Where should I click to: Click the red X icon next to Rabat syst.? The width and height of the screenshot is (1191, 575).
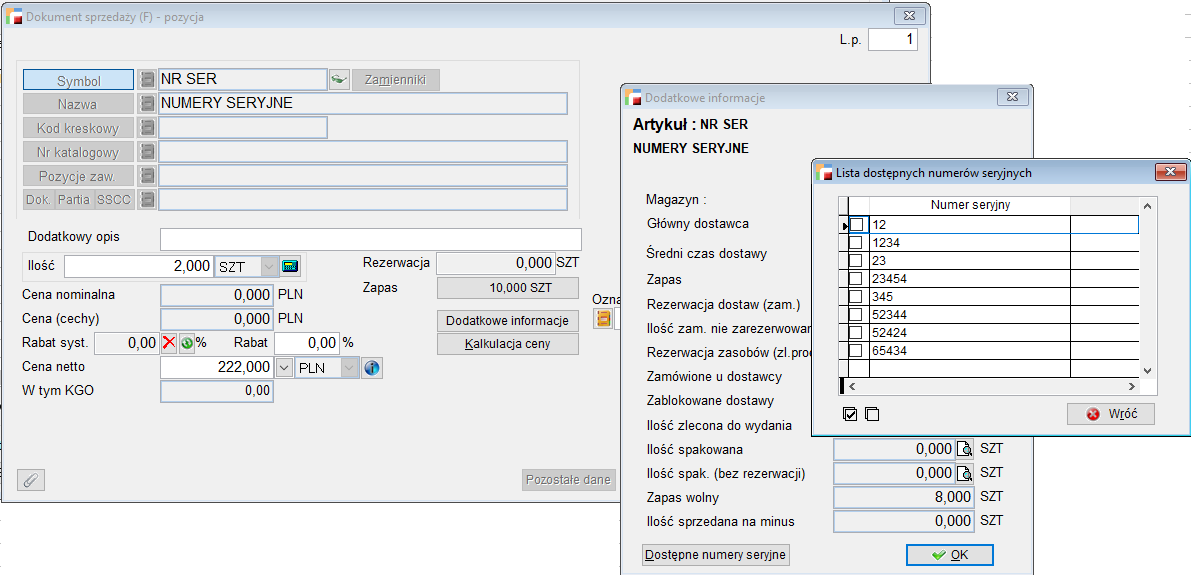pos(169,343)
